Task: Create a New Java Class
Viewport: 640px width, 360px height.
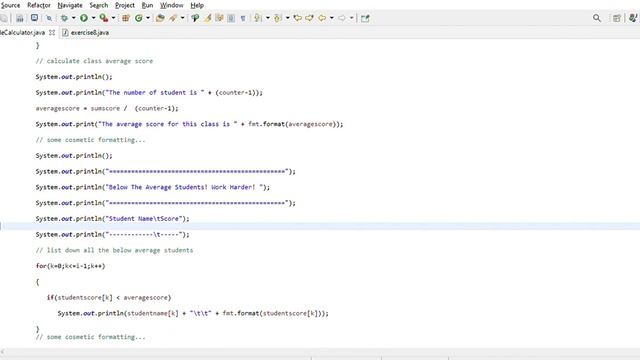Action: coord(138,18)
